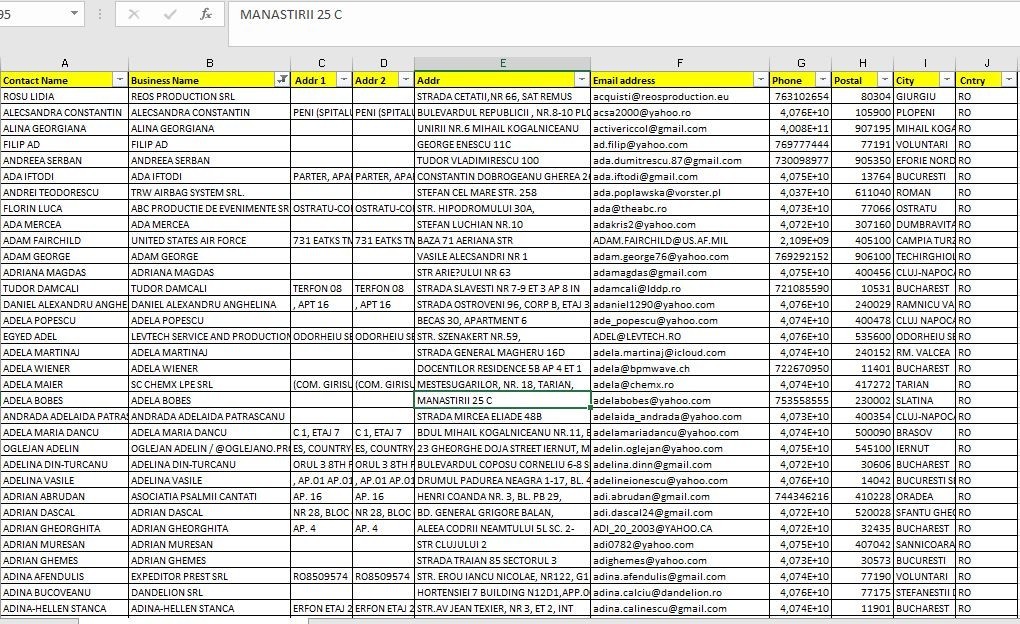Open Business Name applied filter button
The width and height of the screenshot is (1020, 624).
coord(282,79)
